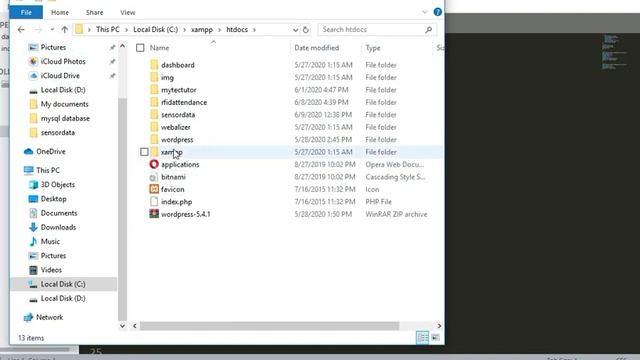Open 3D Objects in navigation pane
Screen dimensions: 640x360
point(51,184)
